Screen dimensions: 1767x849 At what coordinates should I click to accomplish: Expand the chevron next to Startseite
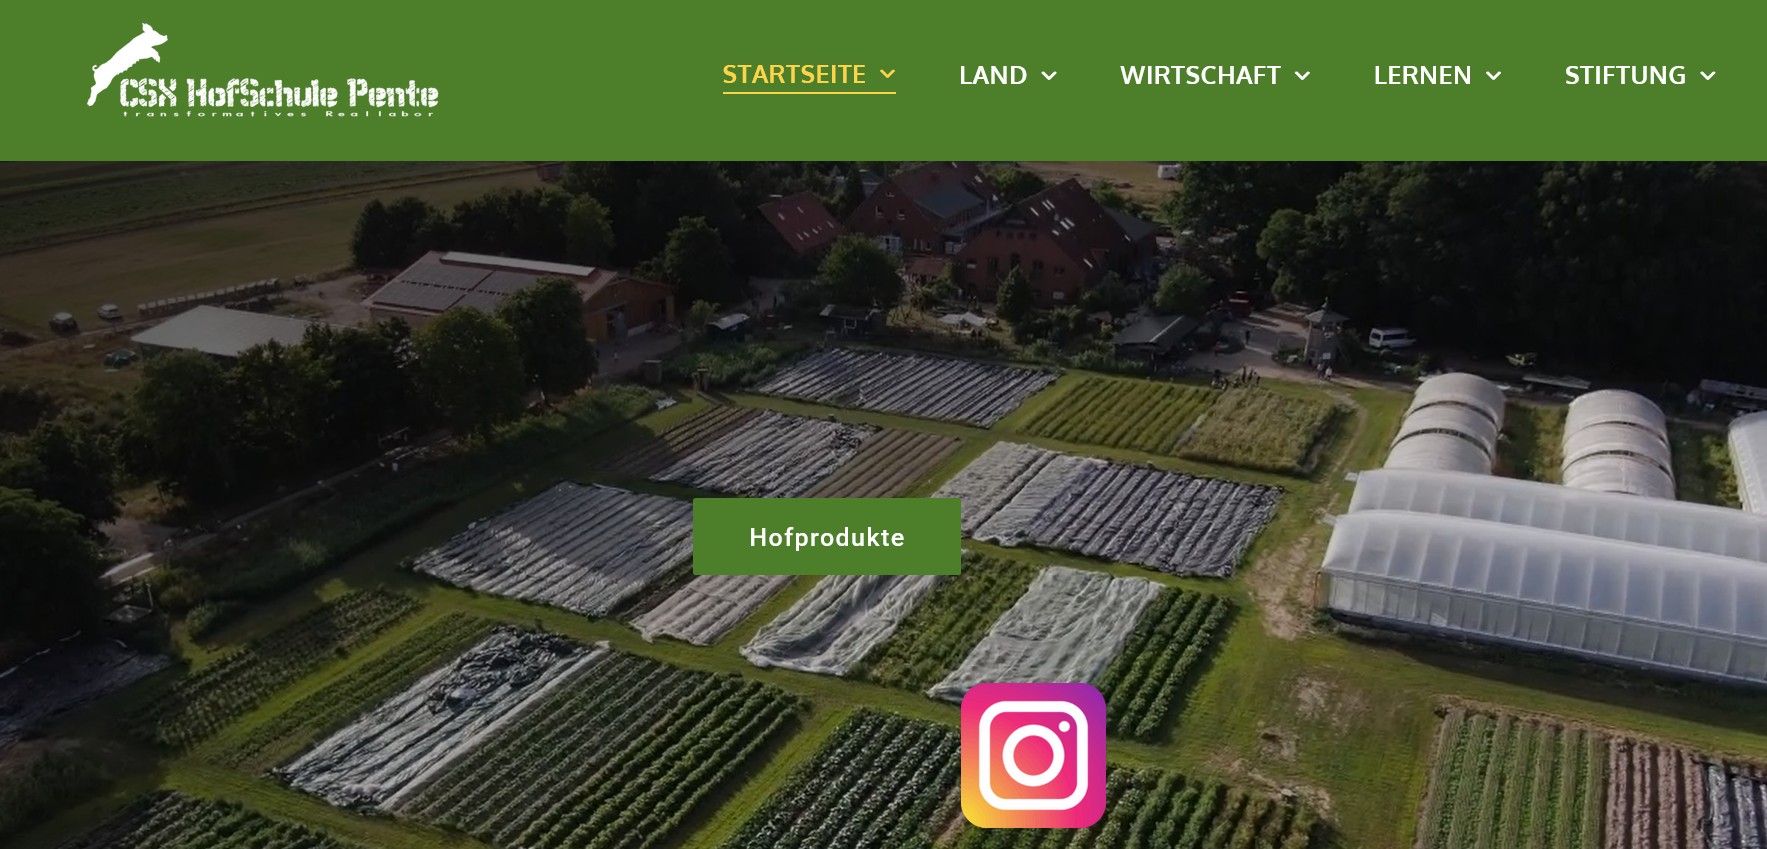tap(887, 74)
